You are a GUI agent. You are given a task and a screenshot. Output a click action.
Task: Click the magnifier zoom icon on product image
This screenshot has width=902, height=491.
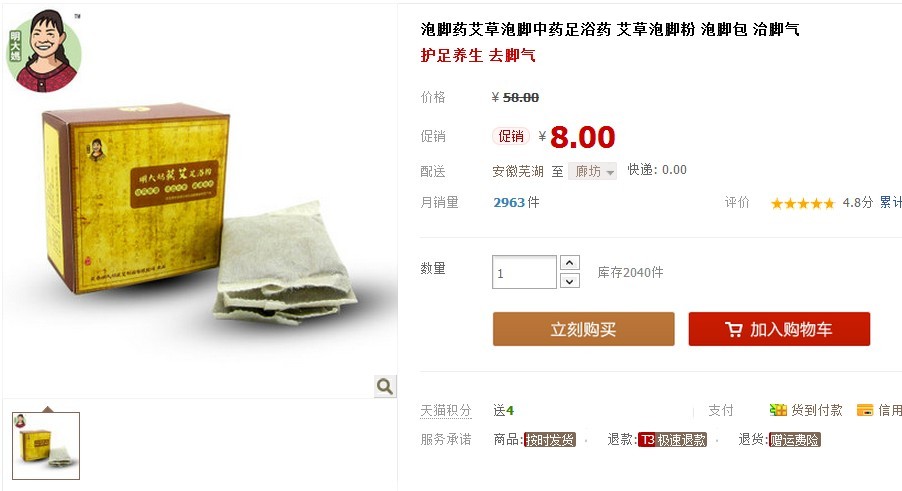[x=385, y=386]
